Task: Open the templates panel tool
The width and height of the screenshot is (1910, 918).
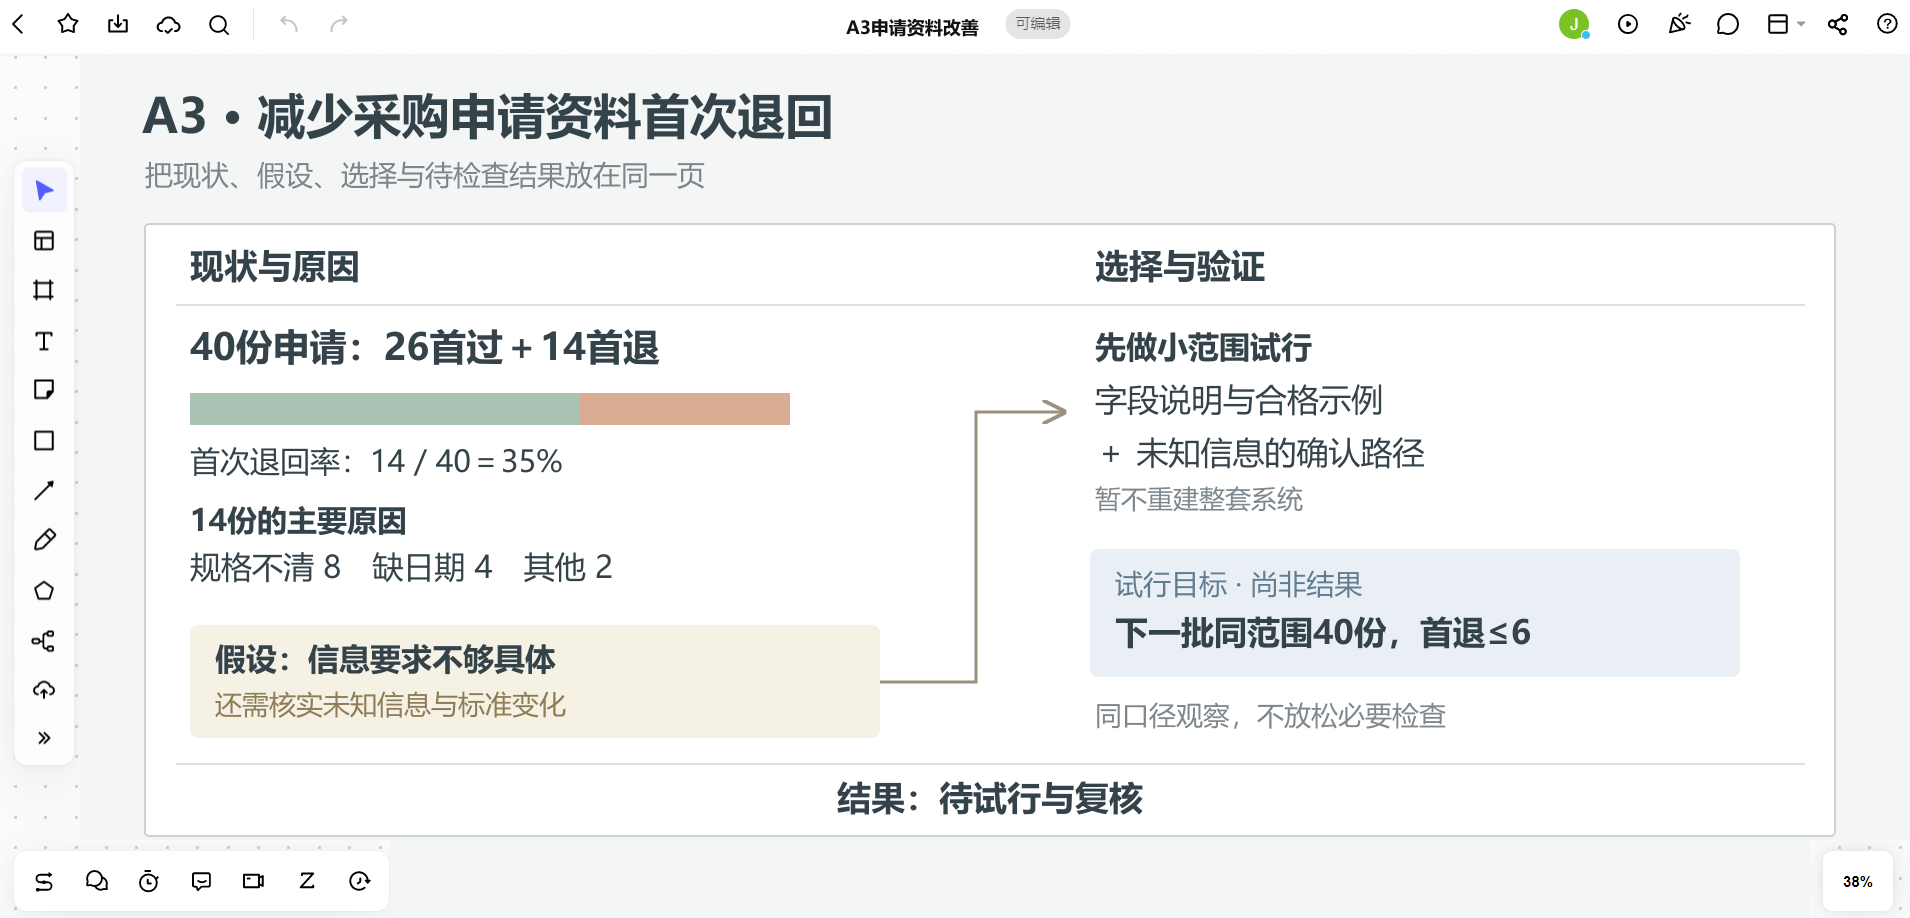Action: (x=44, y=241)
